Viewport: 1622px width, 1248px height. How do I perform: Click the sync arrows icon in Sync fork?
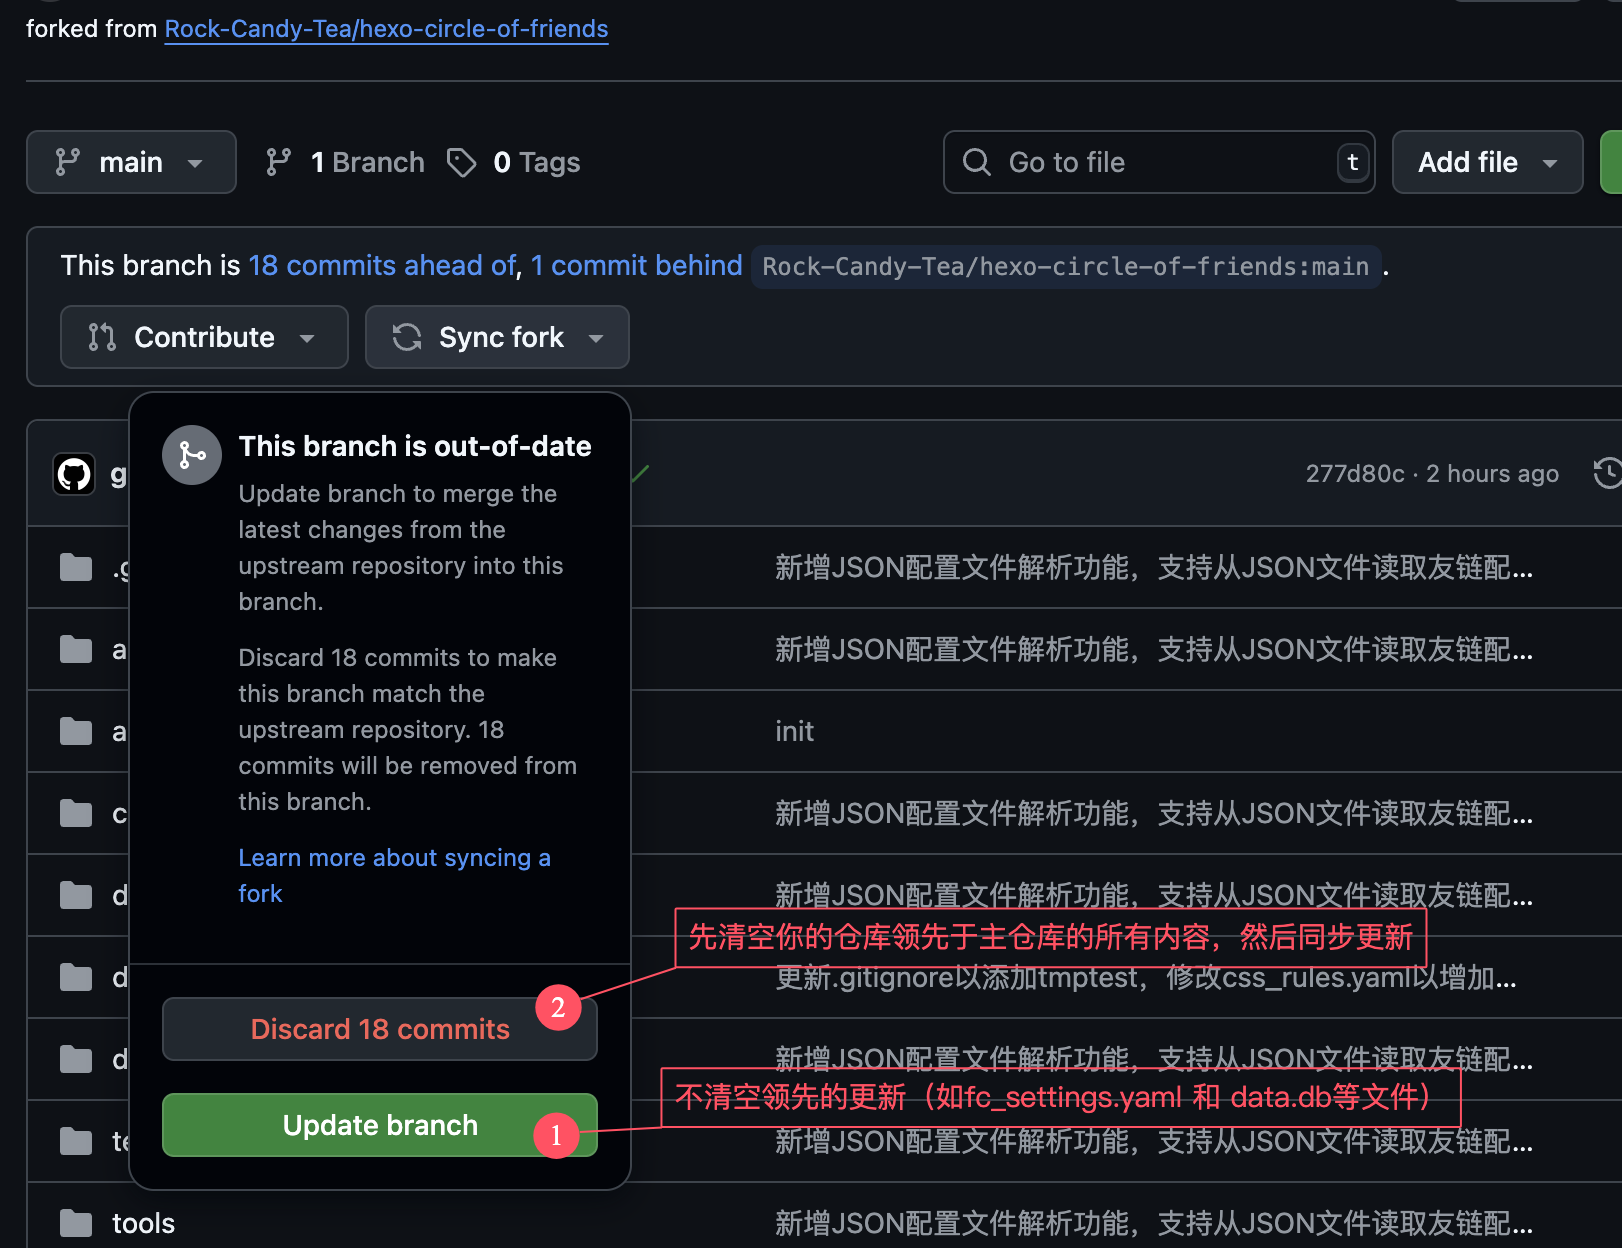point(407,337)
